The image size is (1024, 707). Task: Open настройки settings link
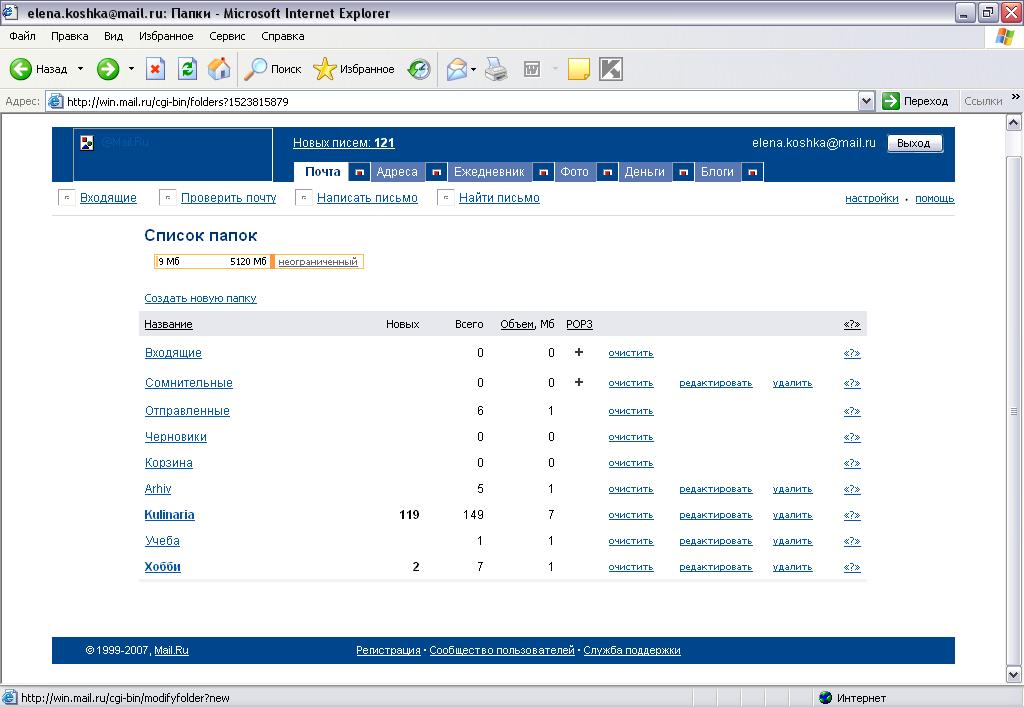872,198
